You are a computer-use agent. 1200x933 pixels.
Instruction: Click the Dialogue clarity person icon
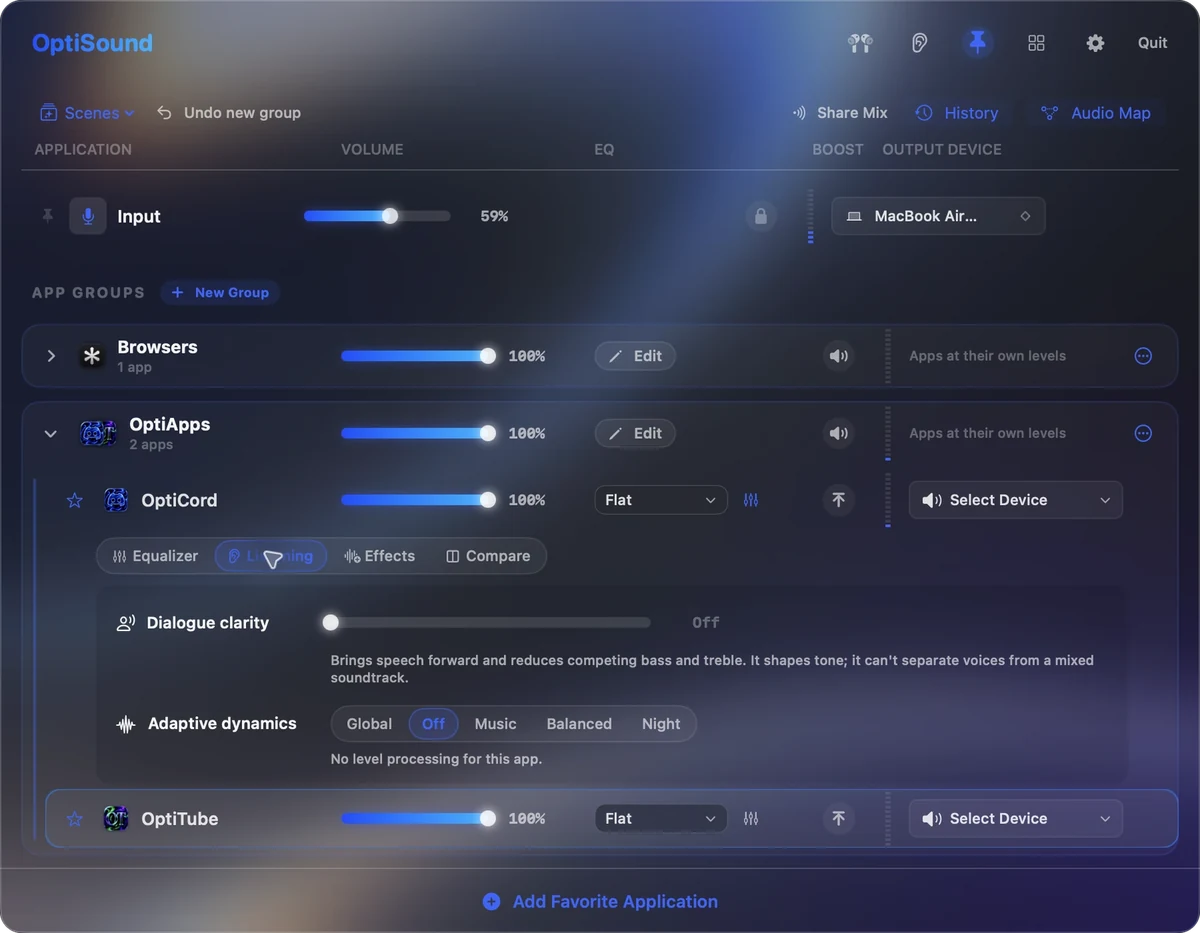tap(126, 623)
